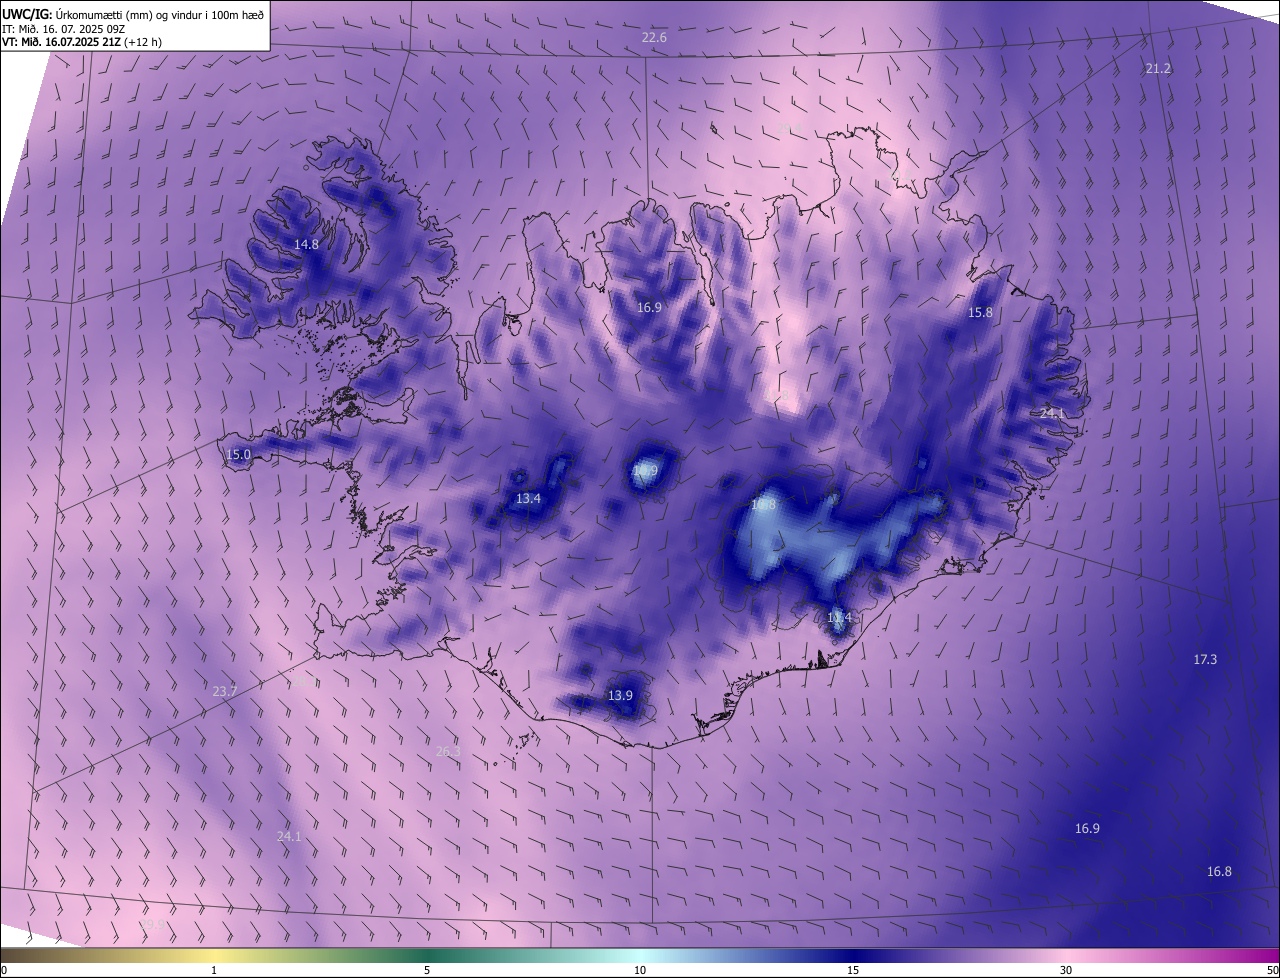Click the legend tick label 1

[x=214, y=970]
